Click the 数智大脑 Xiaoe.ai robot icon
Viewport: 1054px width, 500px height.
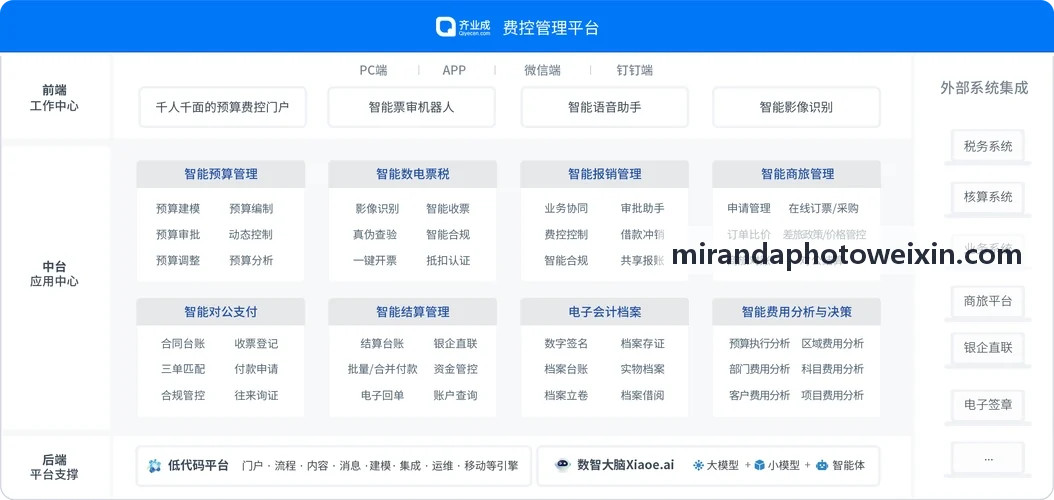(x=563, y=465)
